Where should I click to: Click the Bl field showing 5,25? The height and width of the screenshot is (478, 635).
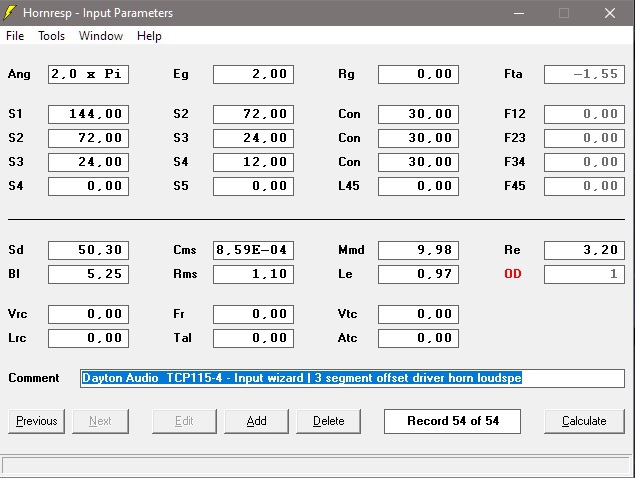point(88,274)
